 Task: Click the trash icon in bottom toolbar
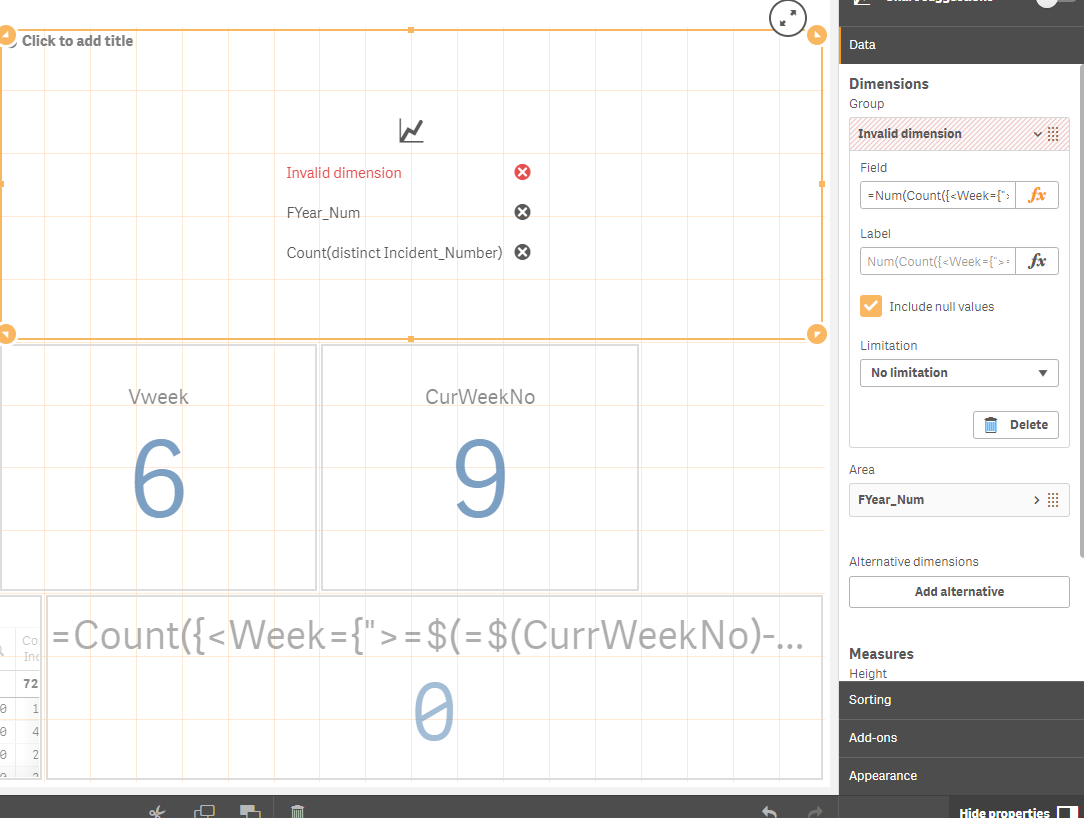[297, 811]
